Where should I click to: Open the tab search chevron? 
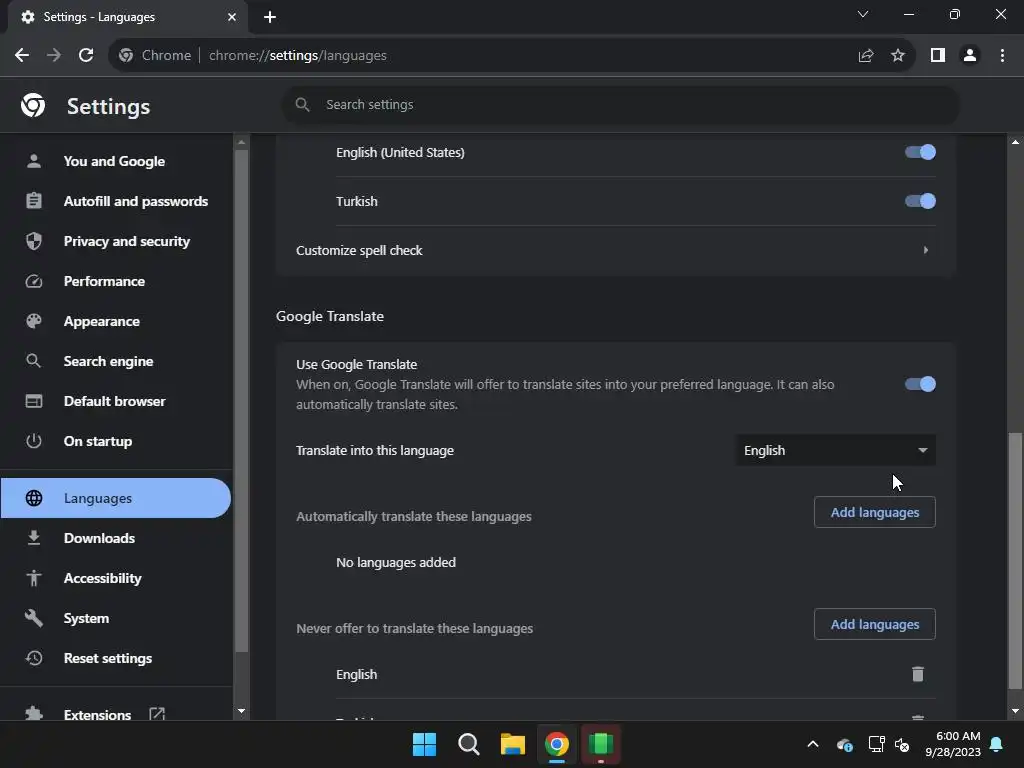tap(863, 14)
